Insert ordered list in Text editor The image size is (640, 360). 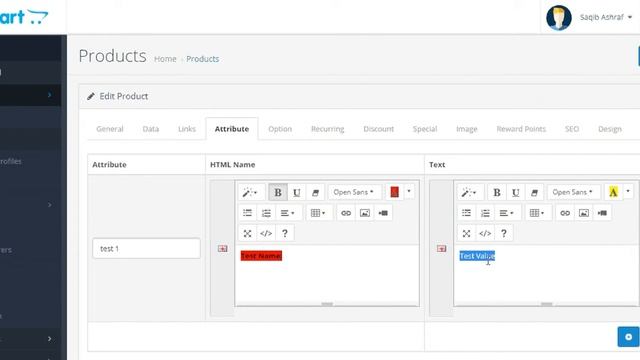tap(485, 213)
